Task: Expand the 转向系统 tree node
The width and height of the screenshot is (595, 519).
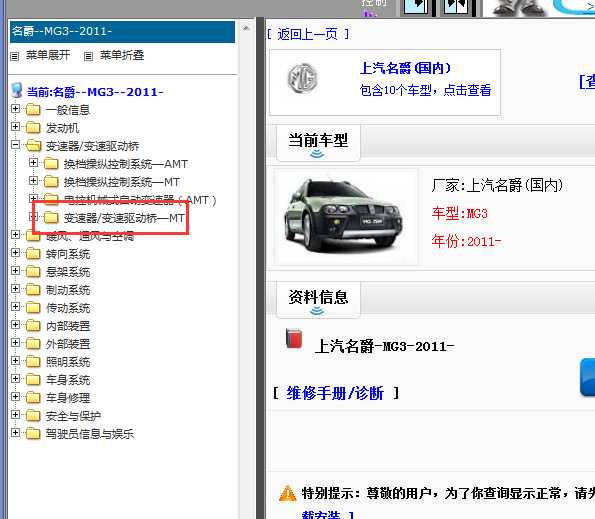Action: pyautogui.click(x=15, y=252)
